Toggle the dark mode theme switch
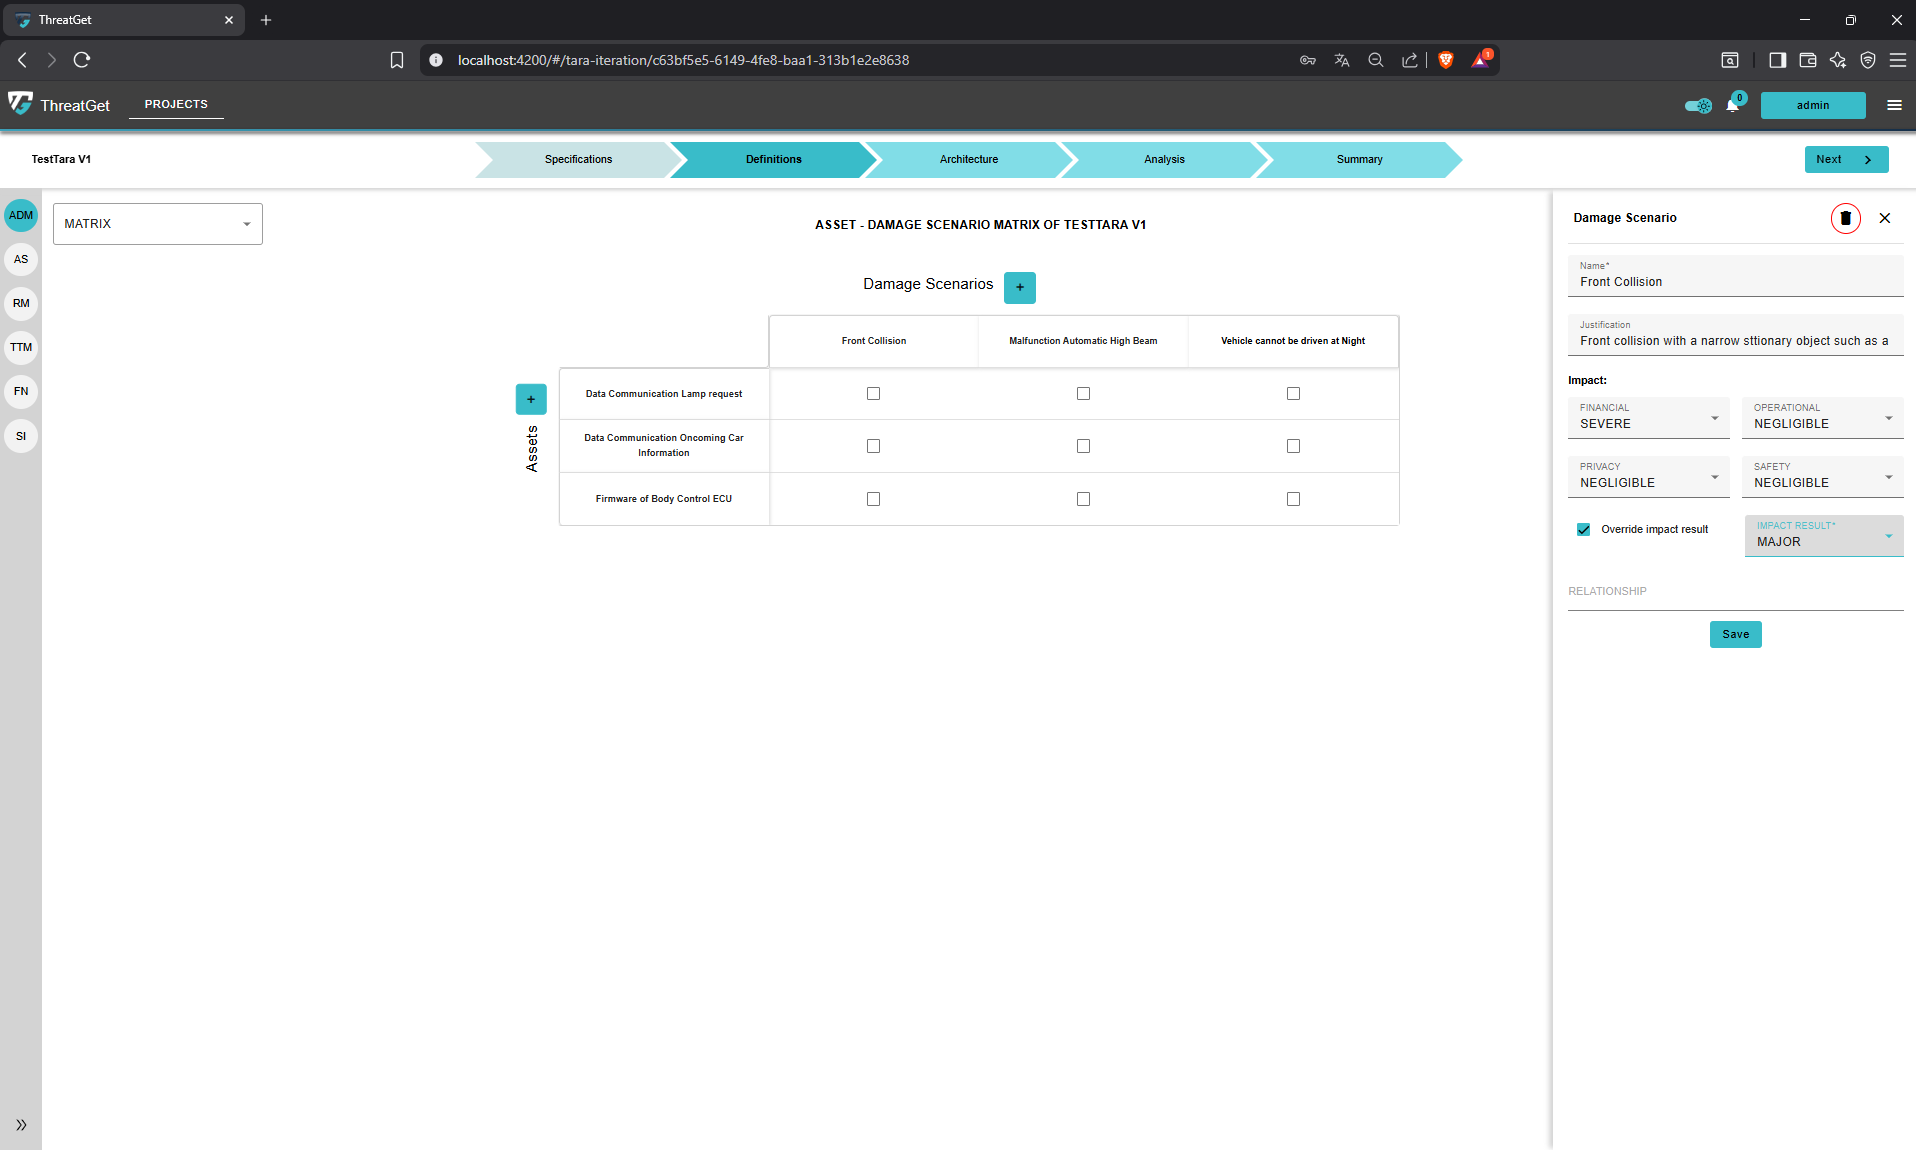Screen dimensions: 1916x1150 pos(1697,105)
